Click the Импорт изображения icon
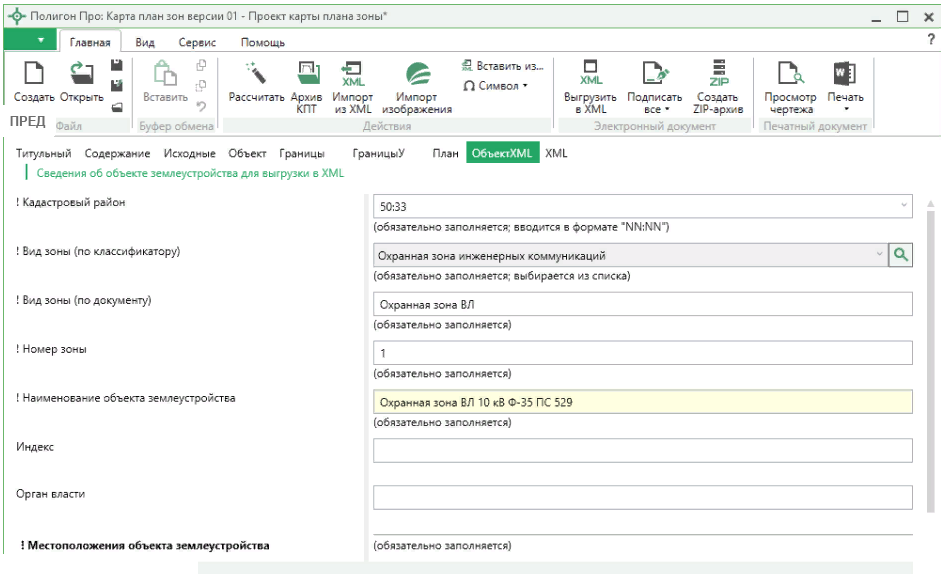The width and height of the screenshot is (941, 574). (417, 74)
